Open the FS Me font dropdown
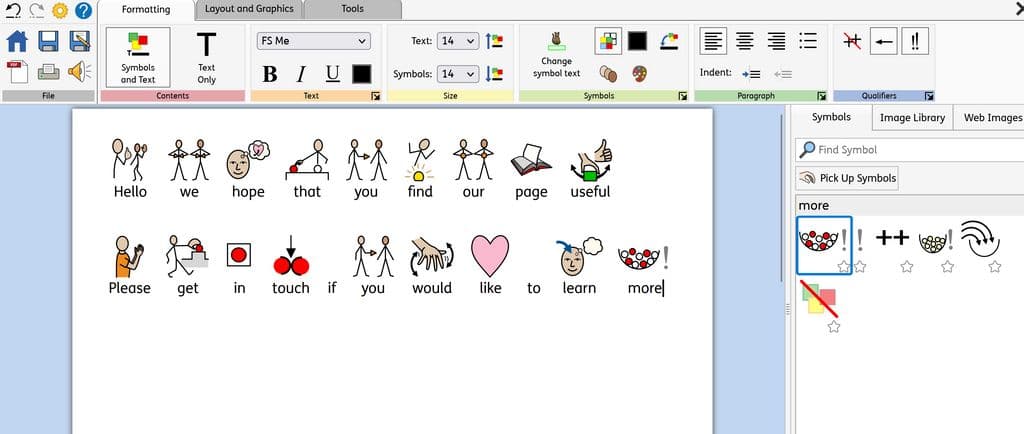Screen dimensions: 1024x434 tap(313, 41)
